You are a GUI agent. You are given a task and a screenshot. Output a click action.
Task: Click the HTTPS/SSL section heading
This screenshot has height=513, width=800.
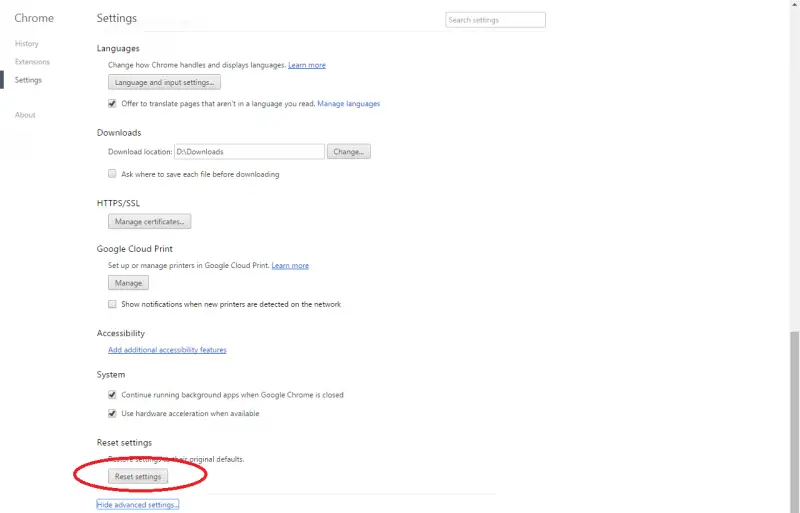click(118, 203)
